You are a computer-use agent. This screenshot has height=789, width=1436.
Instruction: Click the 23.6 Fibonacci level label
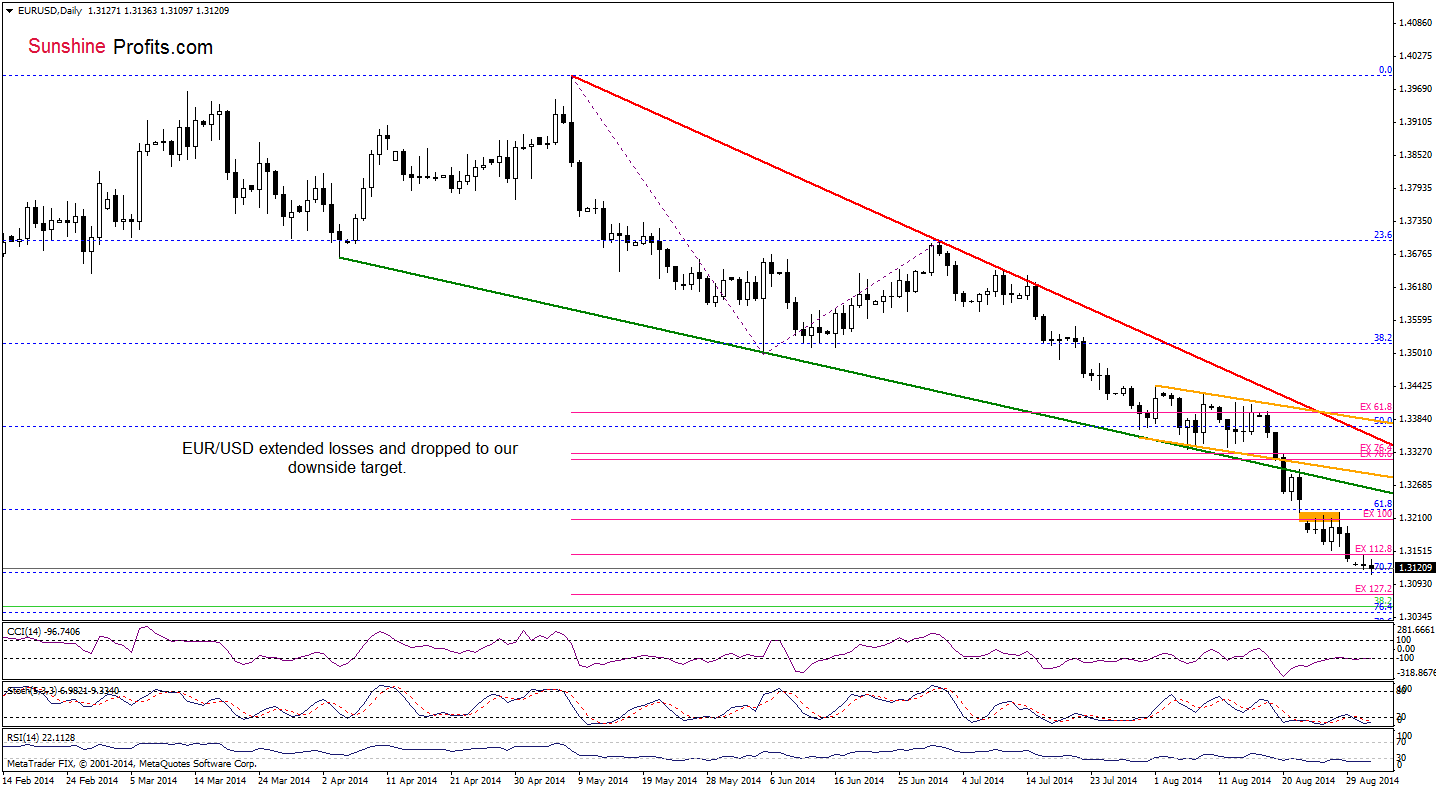pyautogui.click(x=1383, y=235)
